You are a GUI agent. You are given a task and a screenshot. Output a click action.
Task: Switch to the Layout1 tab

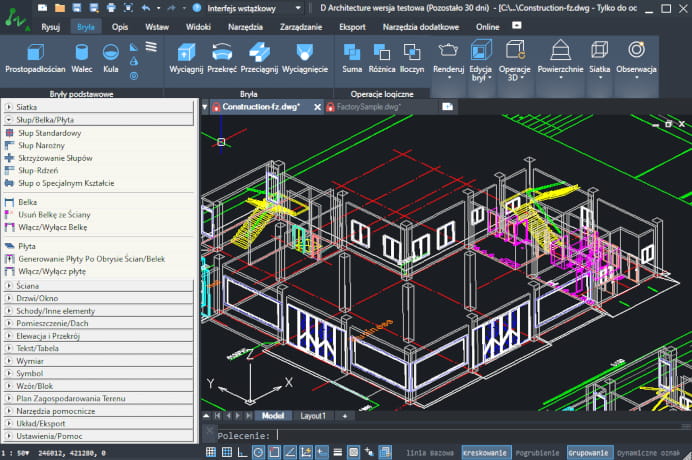[x=312, y=416]
